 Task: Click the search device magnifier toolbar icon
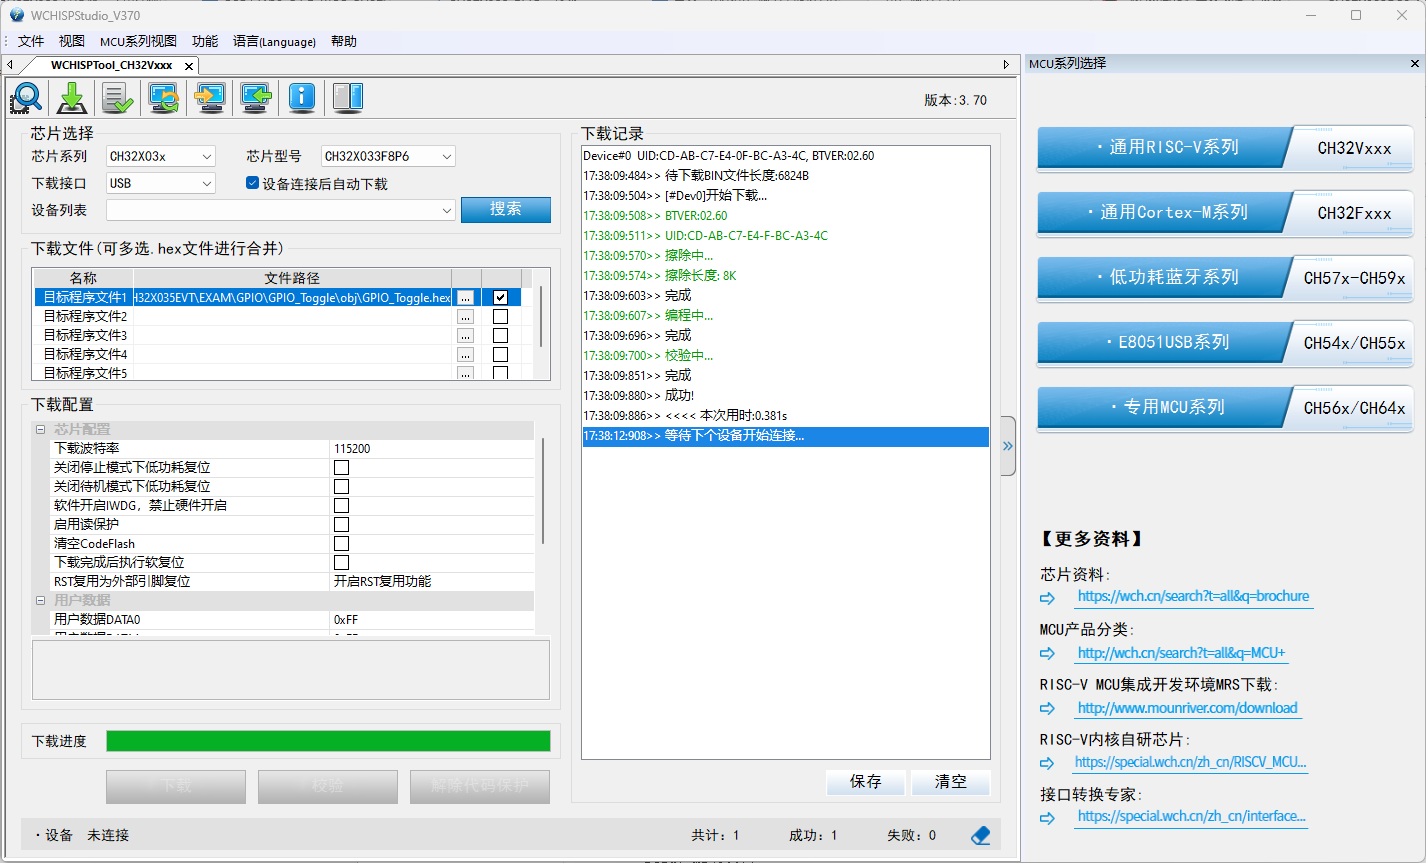click(x=26, y=97)
